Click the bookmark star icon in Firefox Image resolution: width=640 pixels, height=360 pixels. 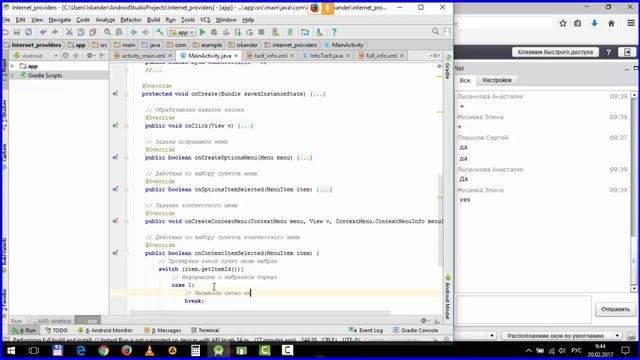(563, 24)
